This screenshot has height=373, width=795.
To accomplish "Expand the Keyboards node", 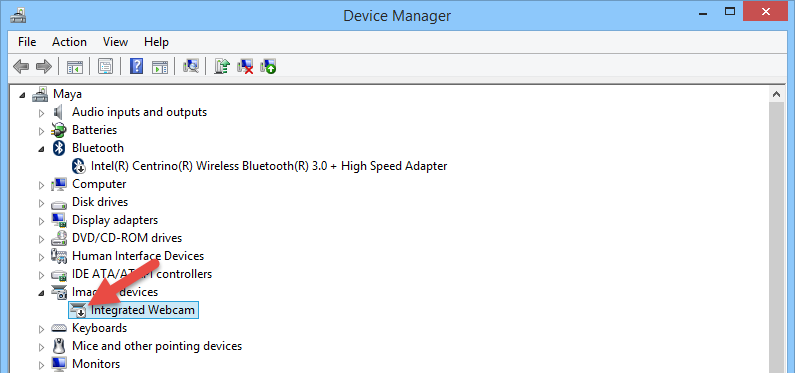I will (42, 329).
